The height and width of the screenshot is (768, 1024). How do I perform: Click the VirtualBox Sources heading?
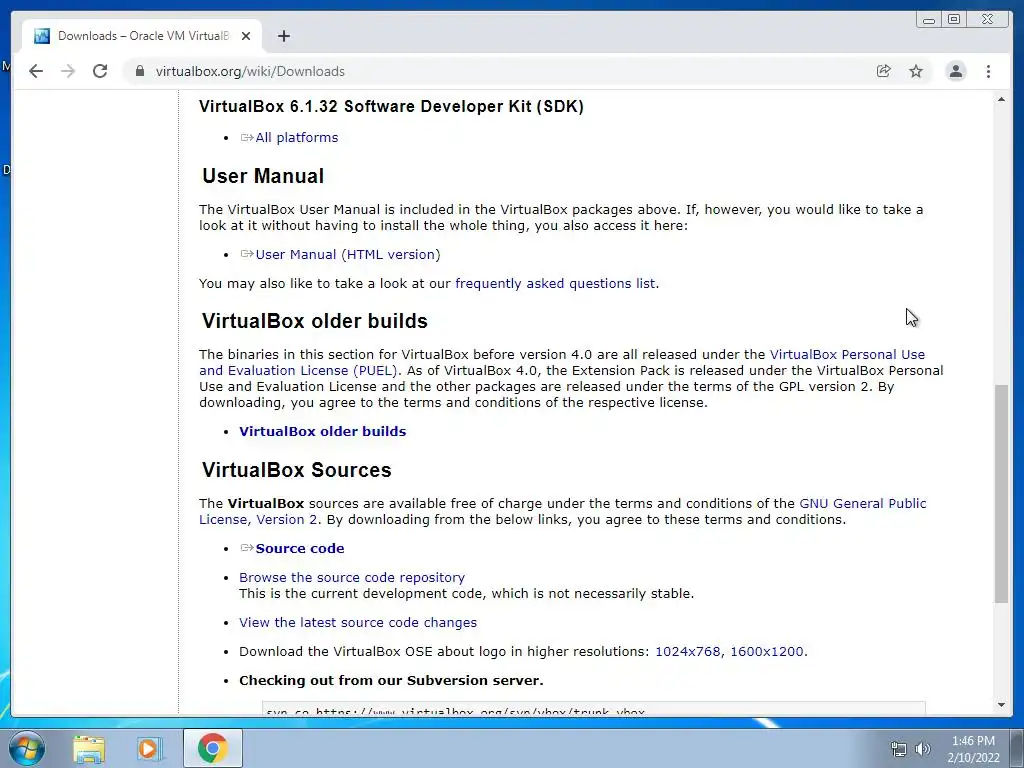[296, 470]
